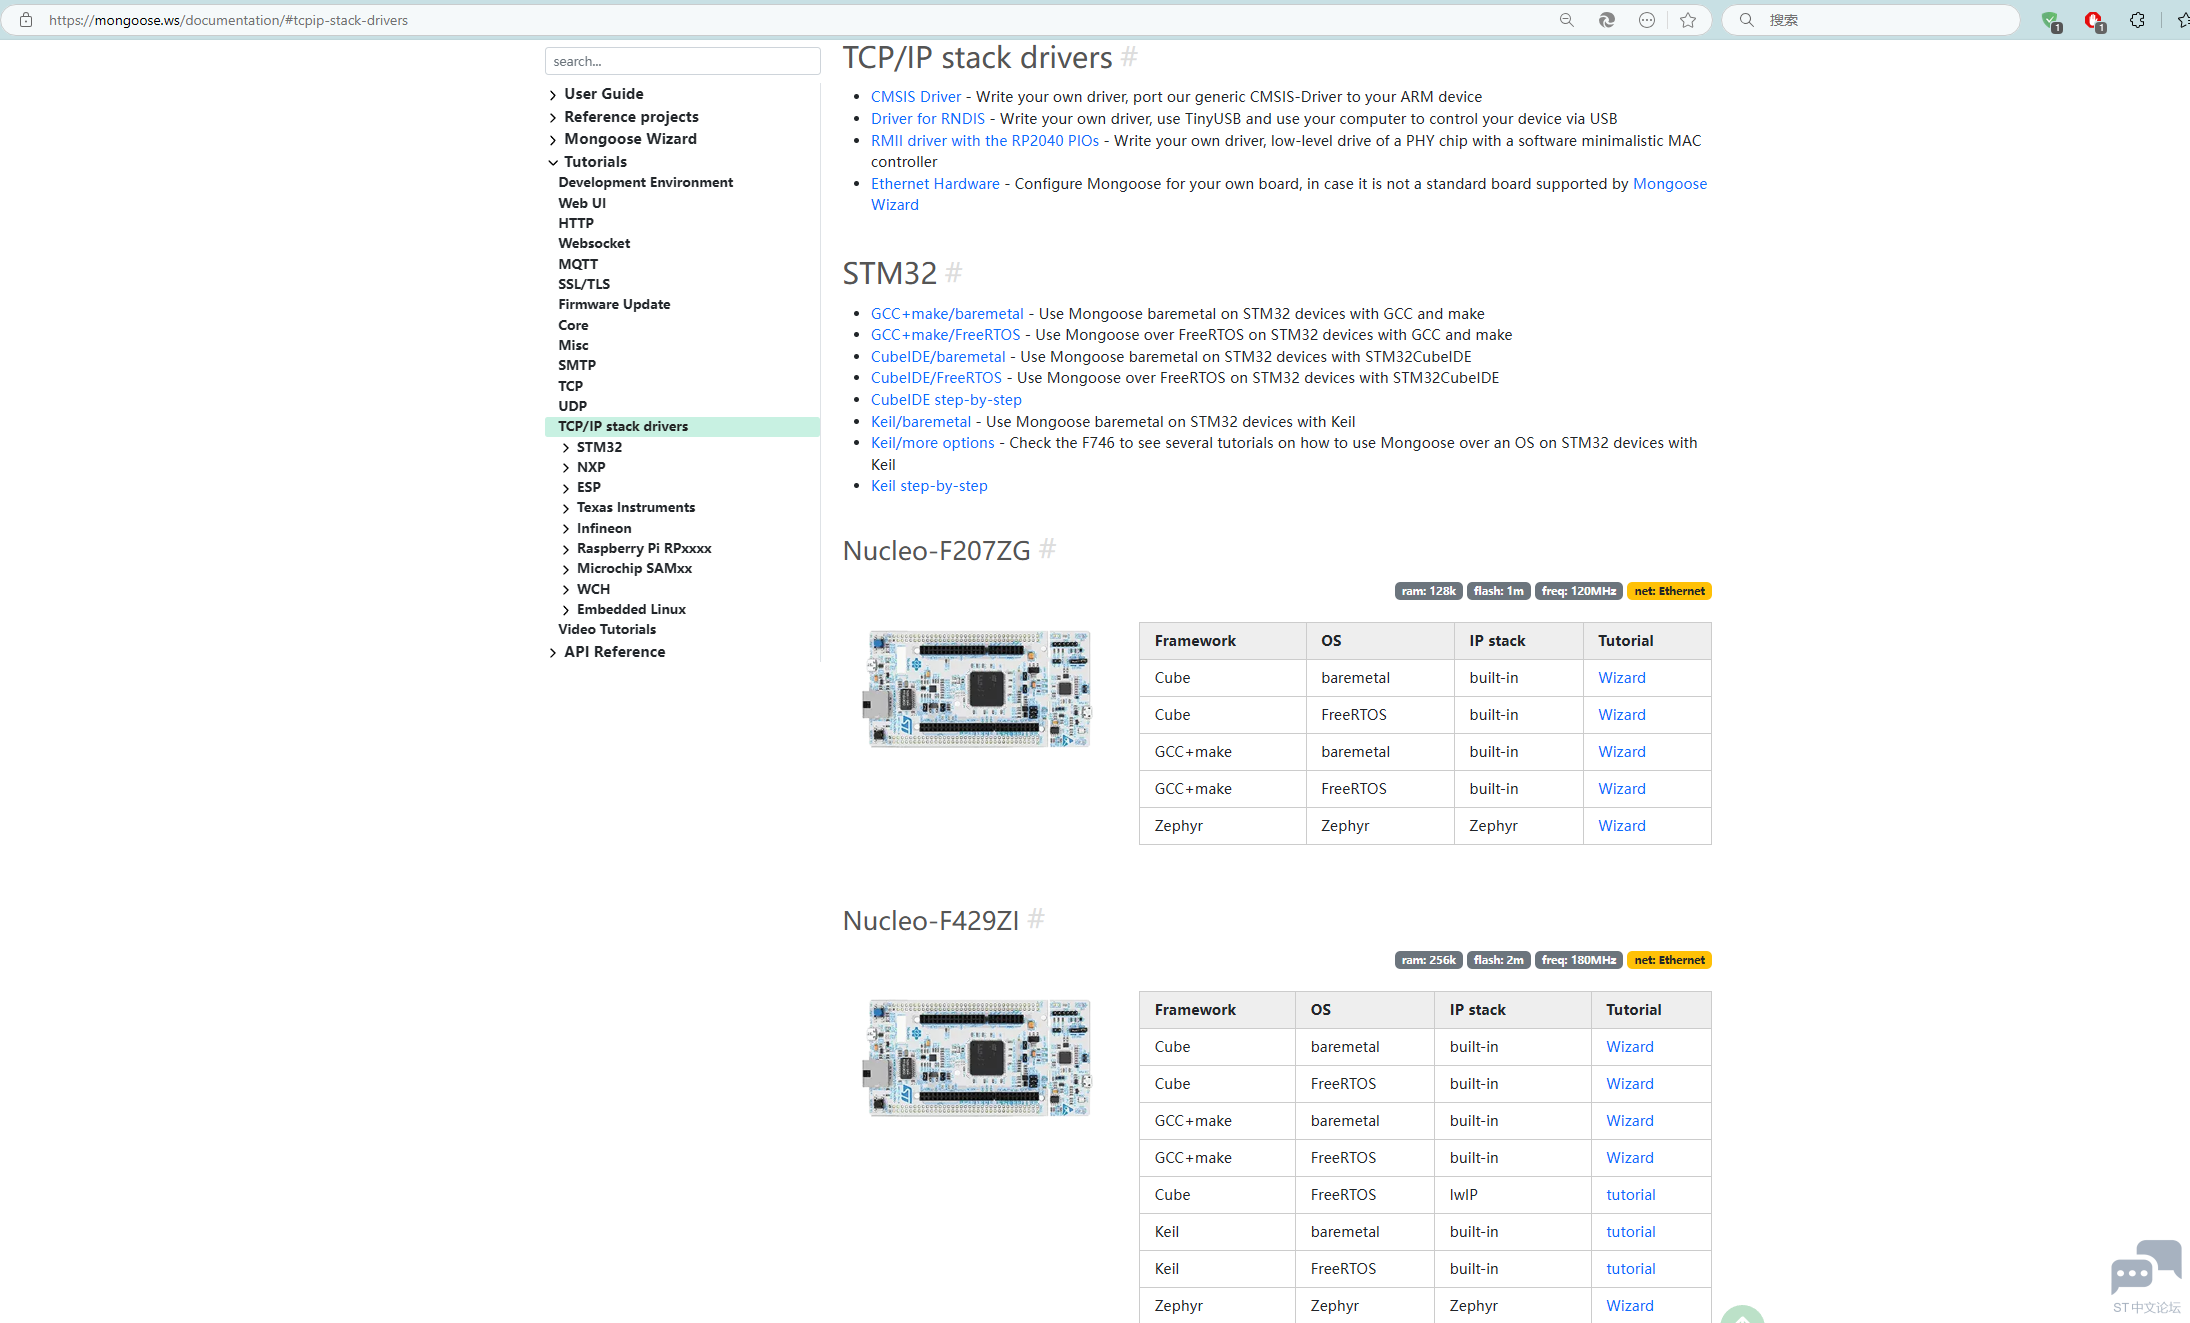Open CubeIDE step-by-step link
Viewport: 2190px width, 1323px height.
point(946,400)
